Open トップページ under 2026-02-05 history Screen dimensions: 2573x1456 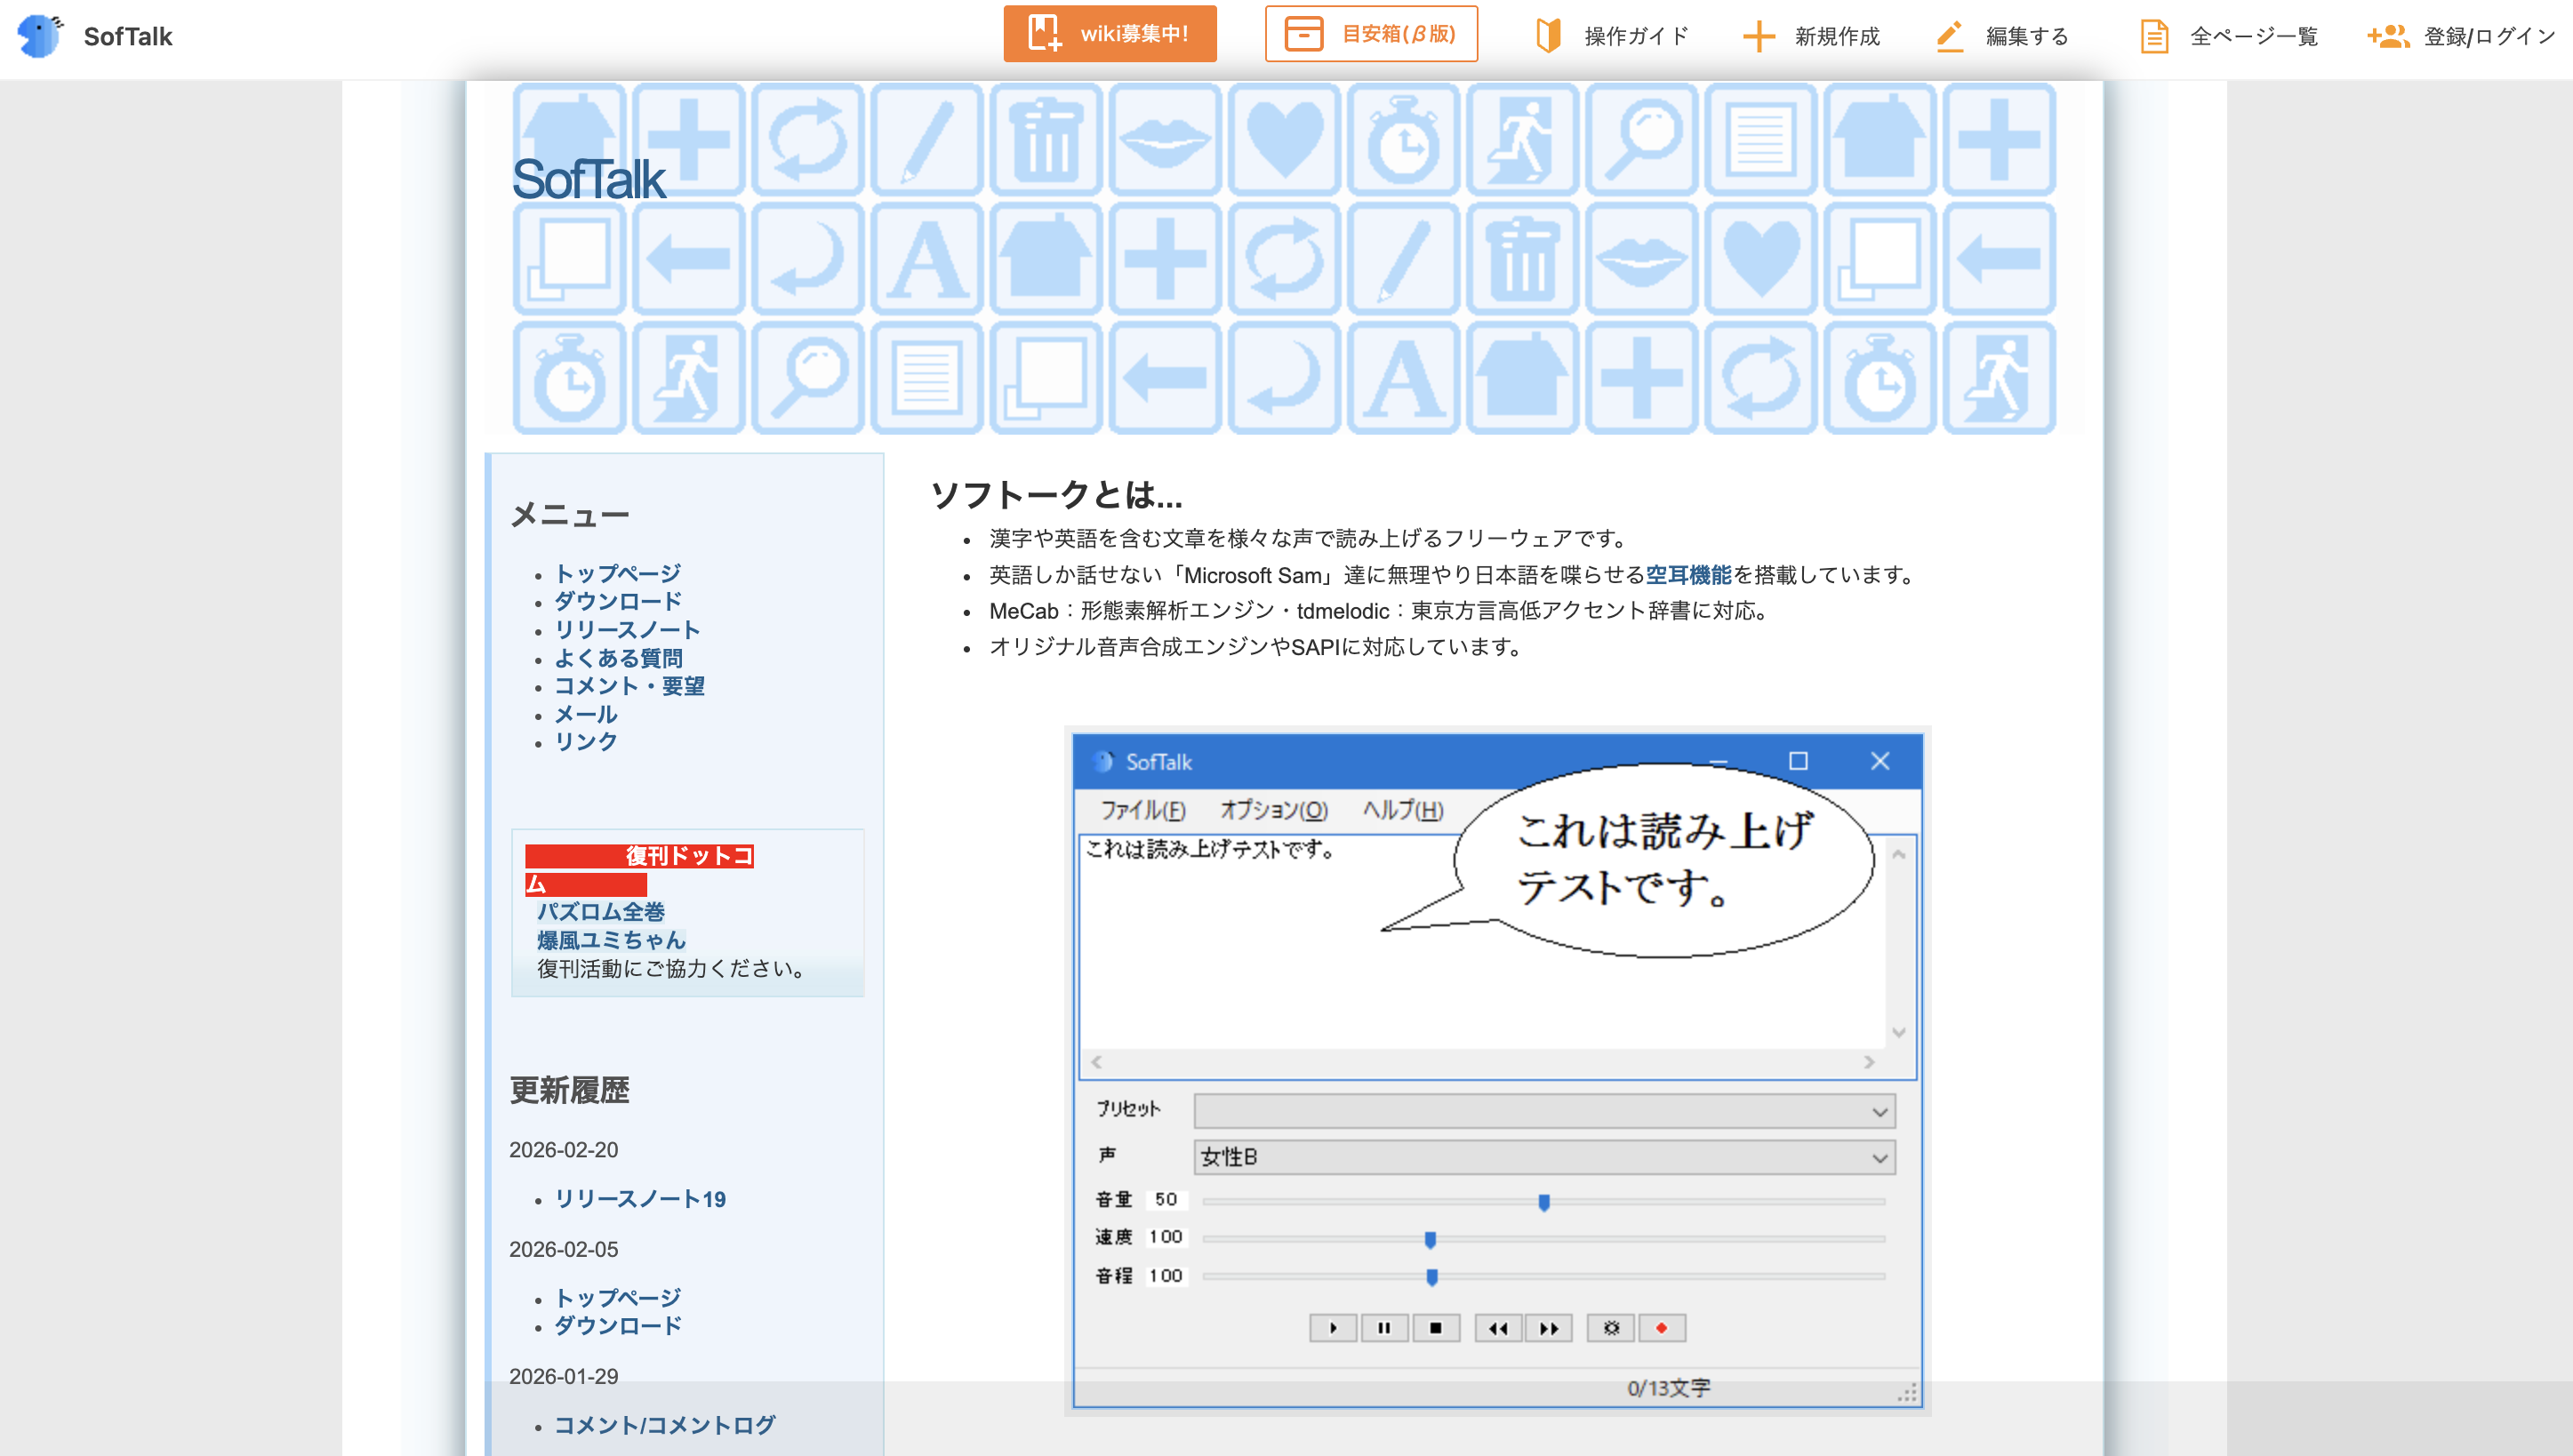coord(617,1298)
